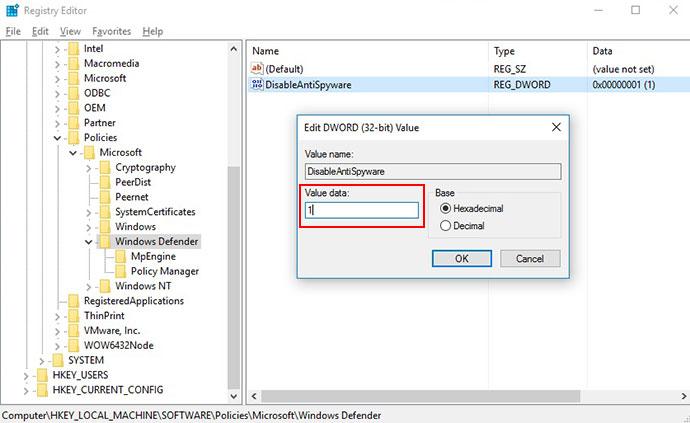Click the Policies folder icon
The image size is (690, 423).
click(74, 137)
